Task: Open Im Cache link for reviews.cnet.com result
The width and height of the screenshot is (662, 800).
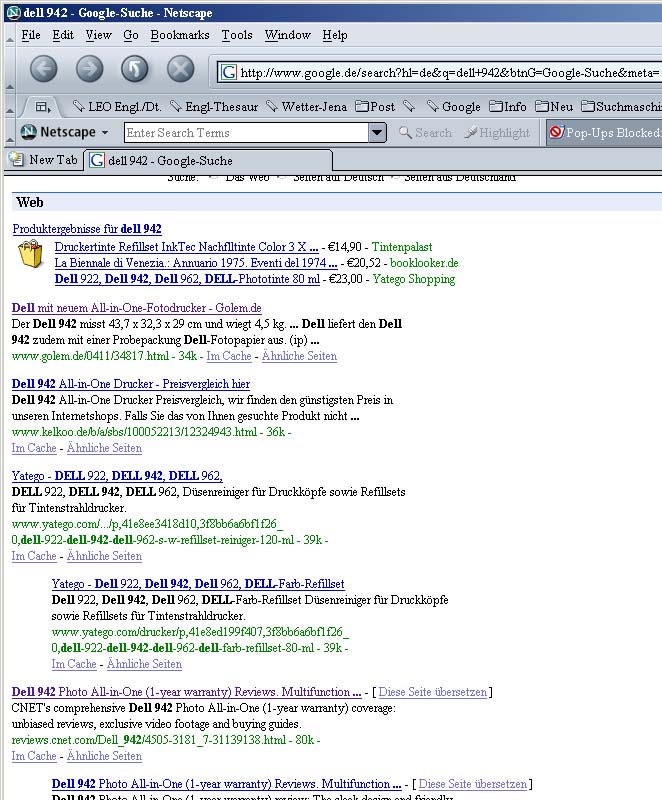Action: [x=34, y=756]
